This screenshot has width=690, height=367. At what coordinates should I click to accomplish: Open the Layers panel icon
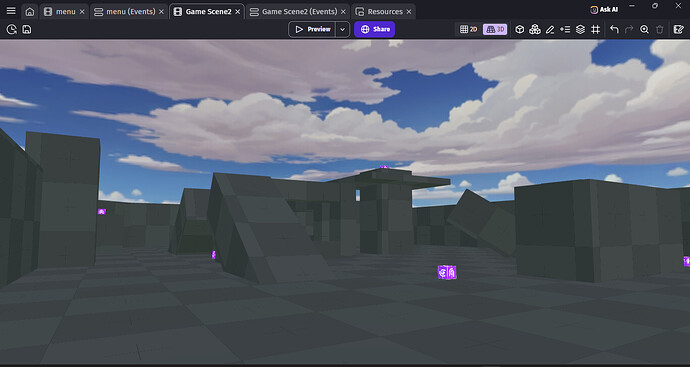[580, 29]
